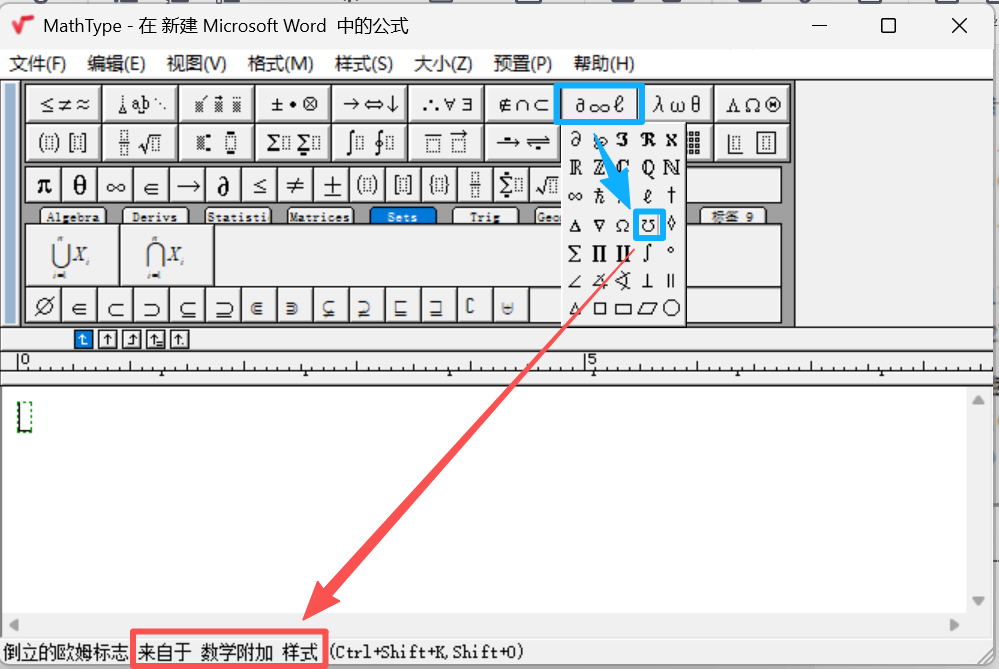
Task: Insert the indexed union expression
Action: (x=72, y=255)
